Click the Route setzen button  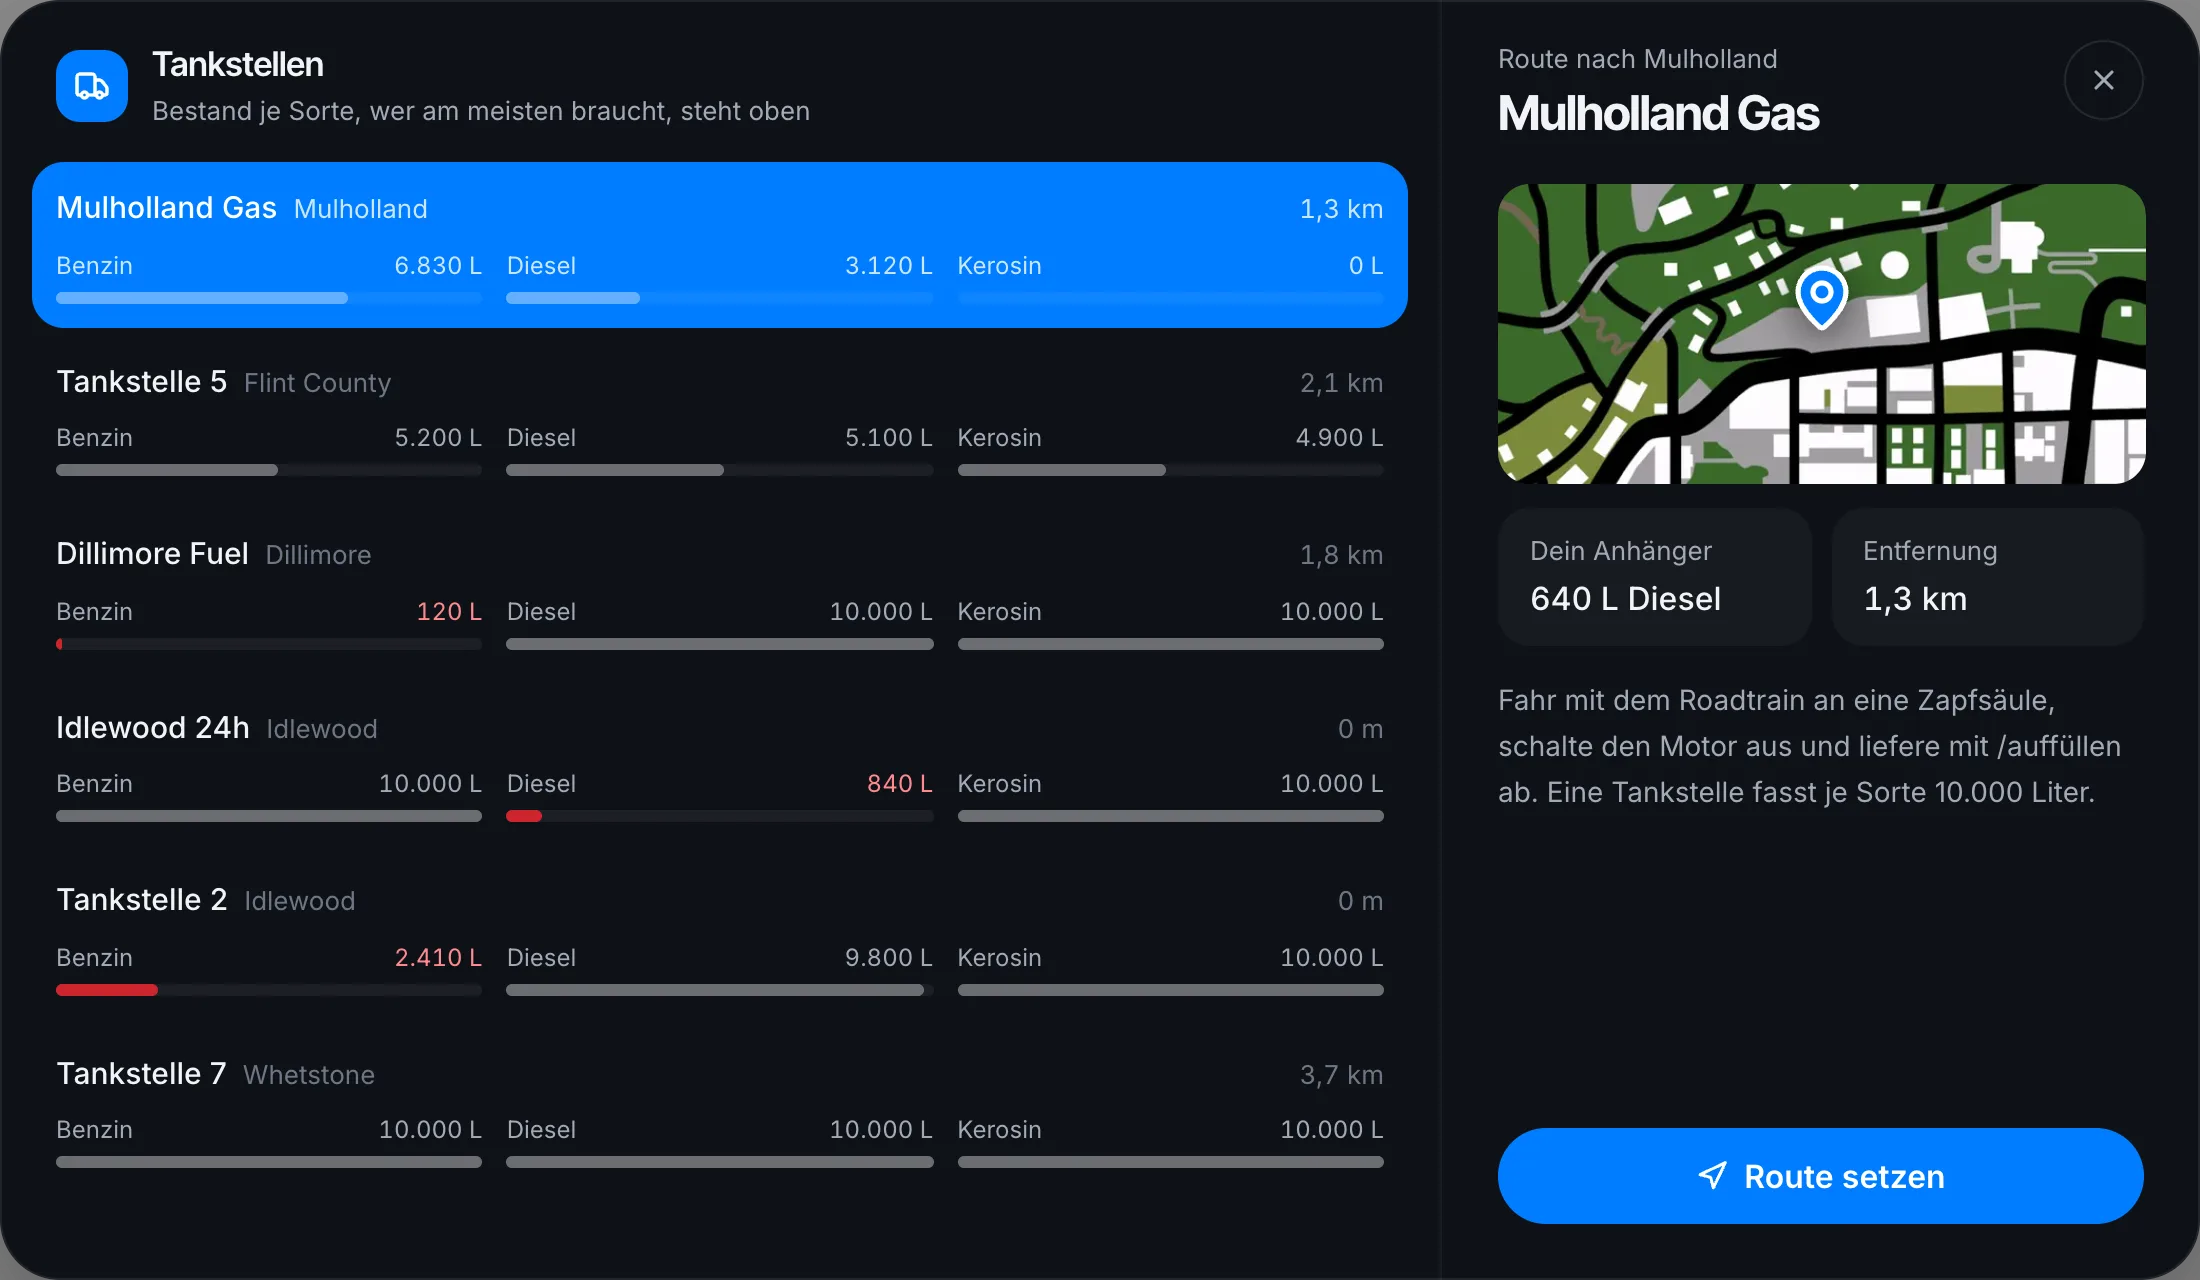click(1820, 1176)
